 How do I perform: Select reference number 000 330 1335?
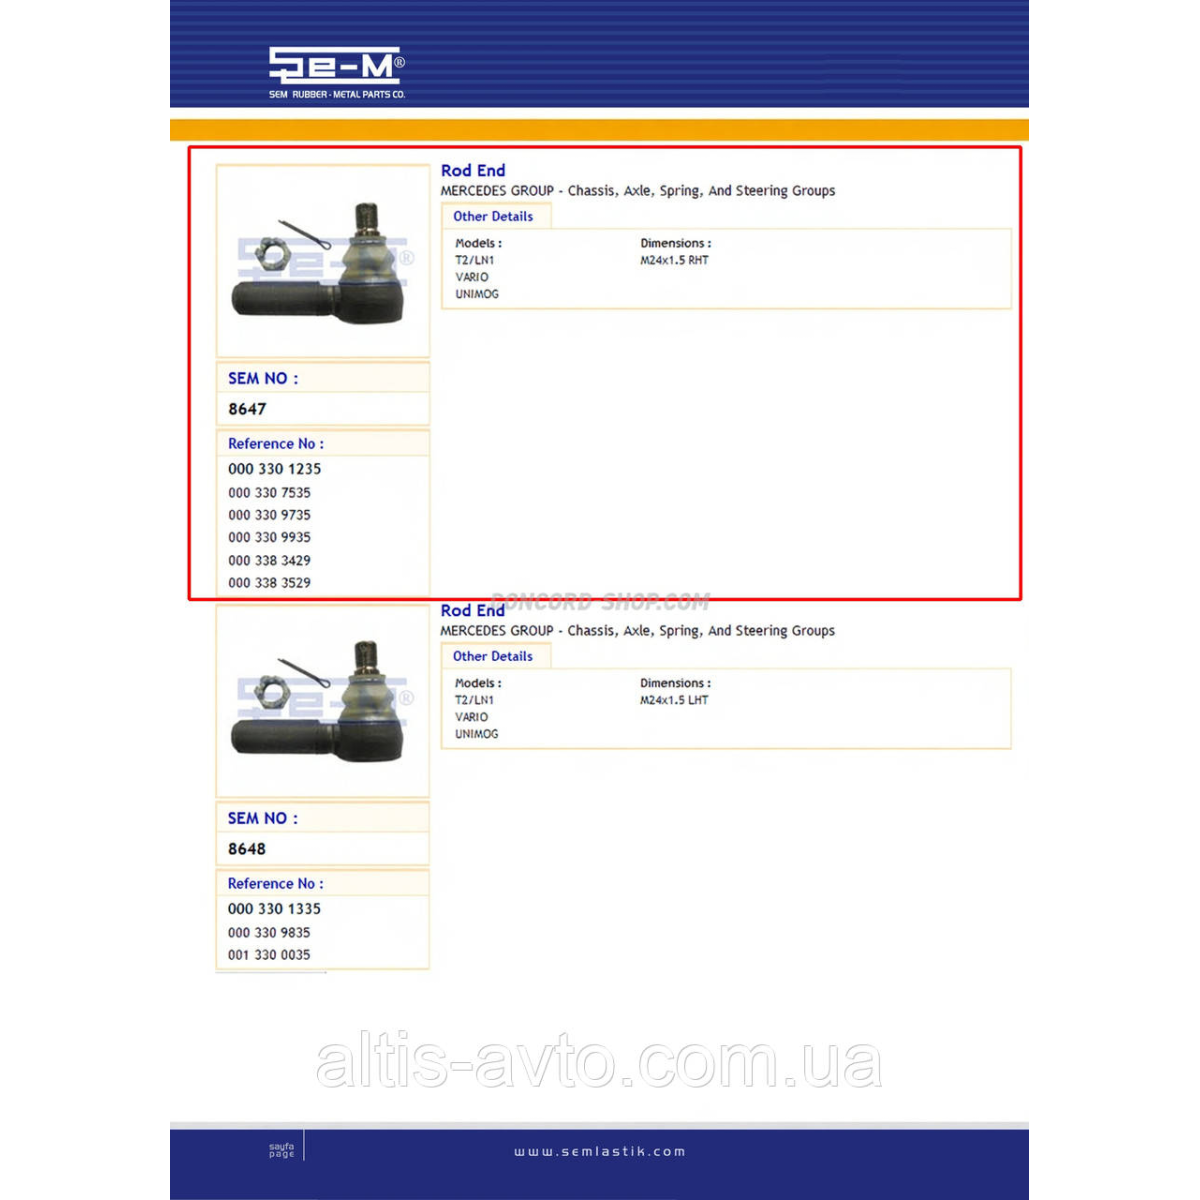coord(274,909)
